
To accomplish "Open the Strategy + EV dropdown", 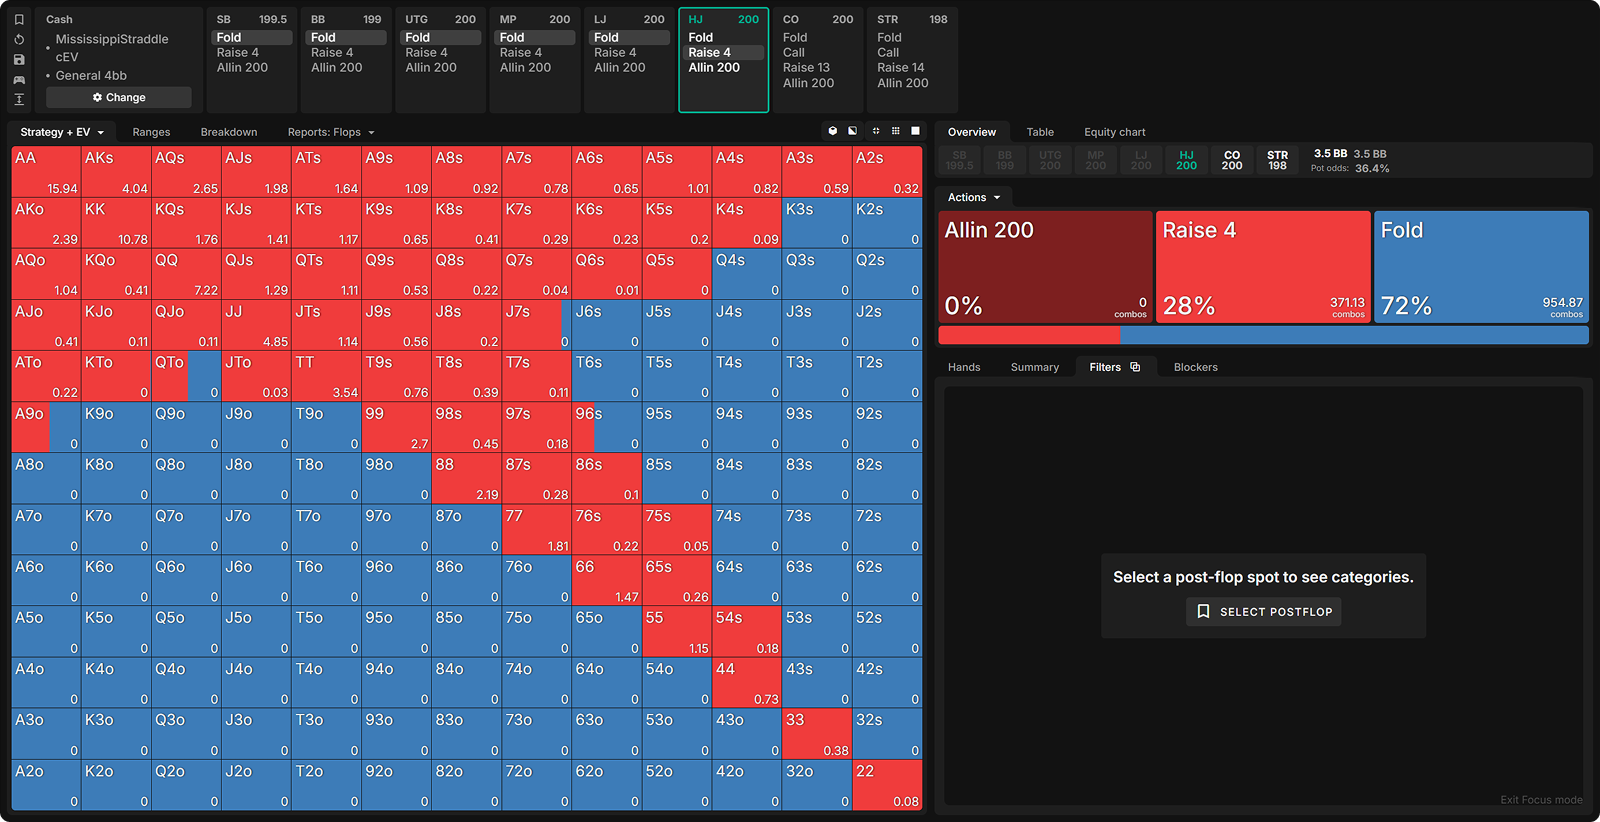I will point(62,132).
